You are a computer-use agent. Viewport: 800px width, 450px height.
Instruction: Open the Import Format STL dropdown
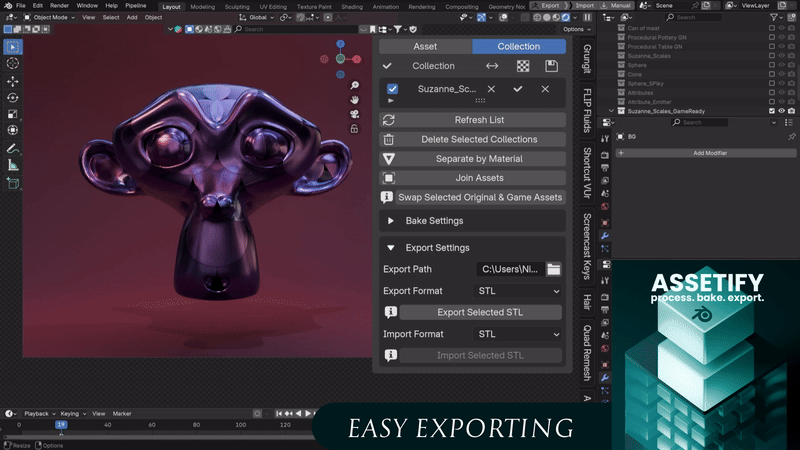click(x=517, y=334)
